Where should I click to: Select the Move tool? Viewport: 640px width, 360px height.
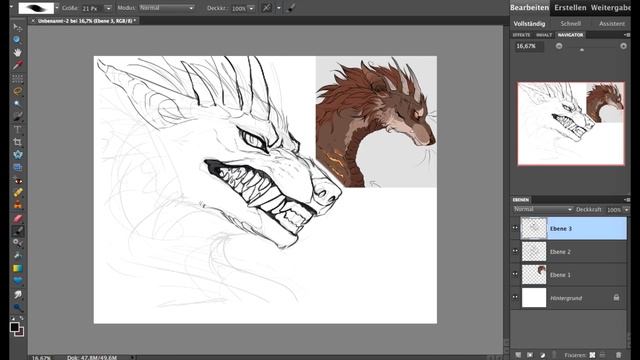coord(17,27)
